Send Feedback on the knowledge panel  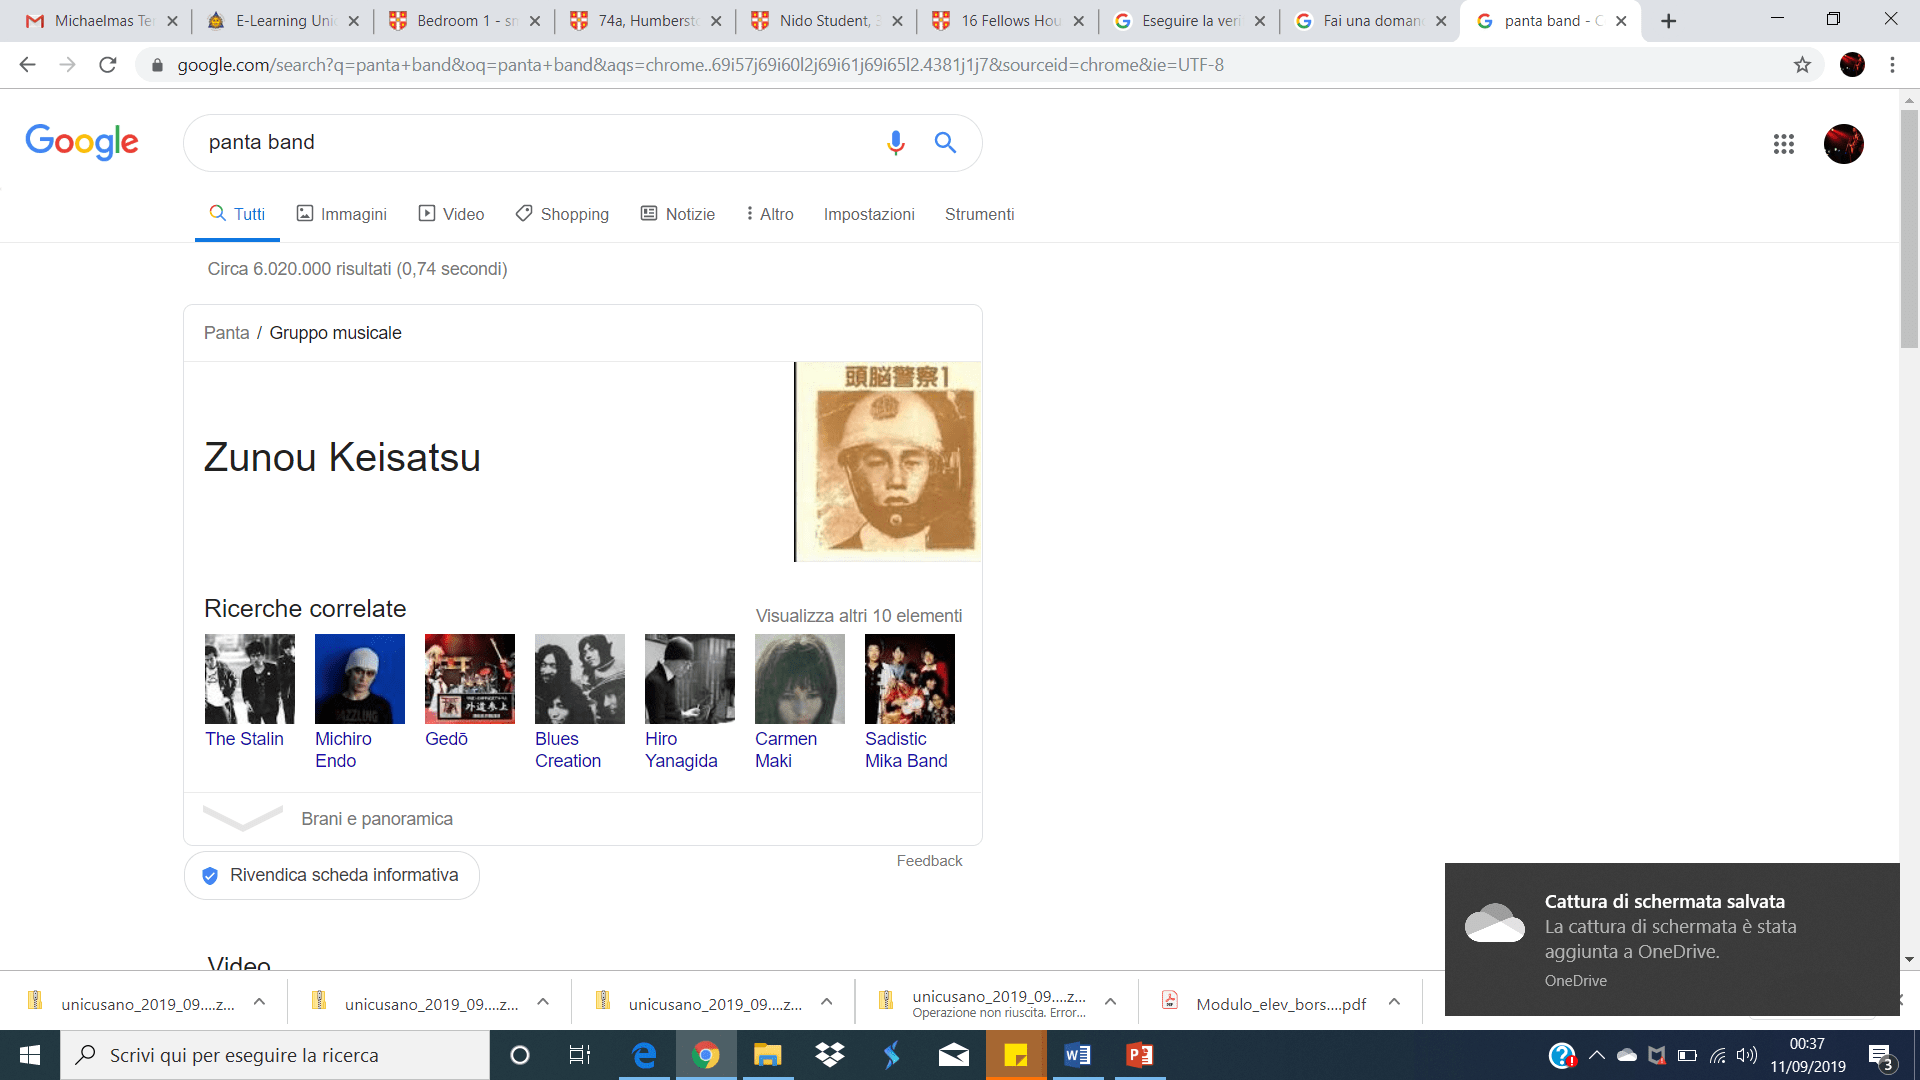tap(929, 860)
